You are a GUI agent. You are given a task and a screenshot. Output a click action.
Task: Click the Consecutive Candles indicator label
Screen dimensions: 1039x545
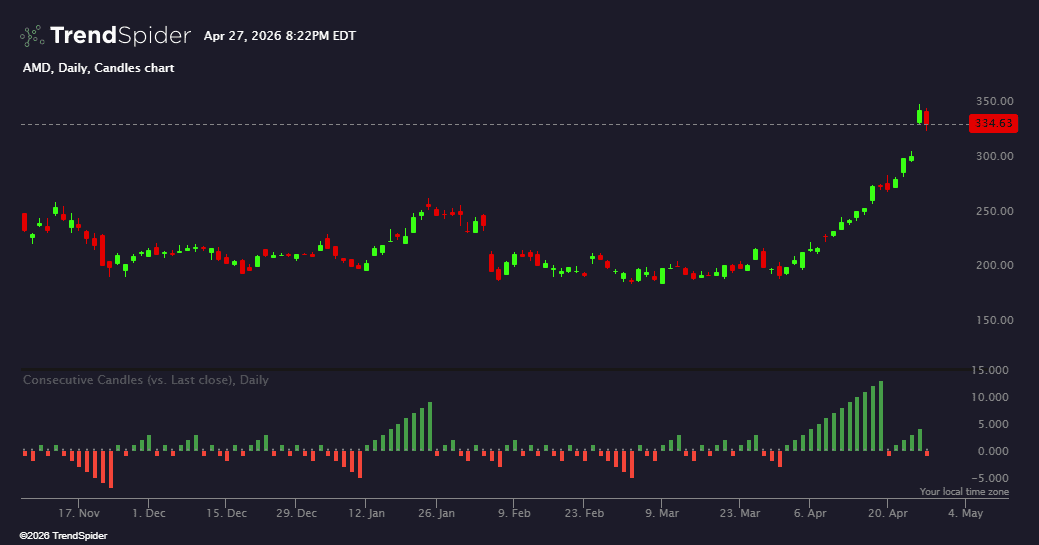click(146, 380)
